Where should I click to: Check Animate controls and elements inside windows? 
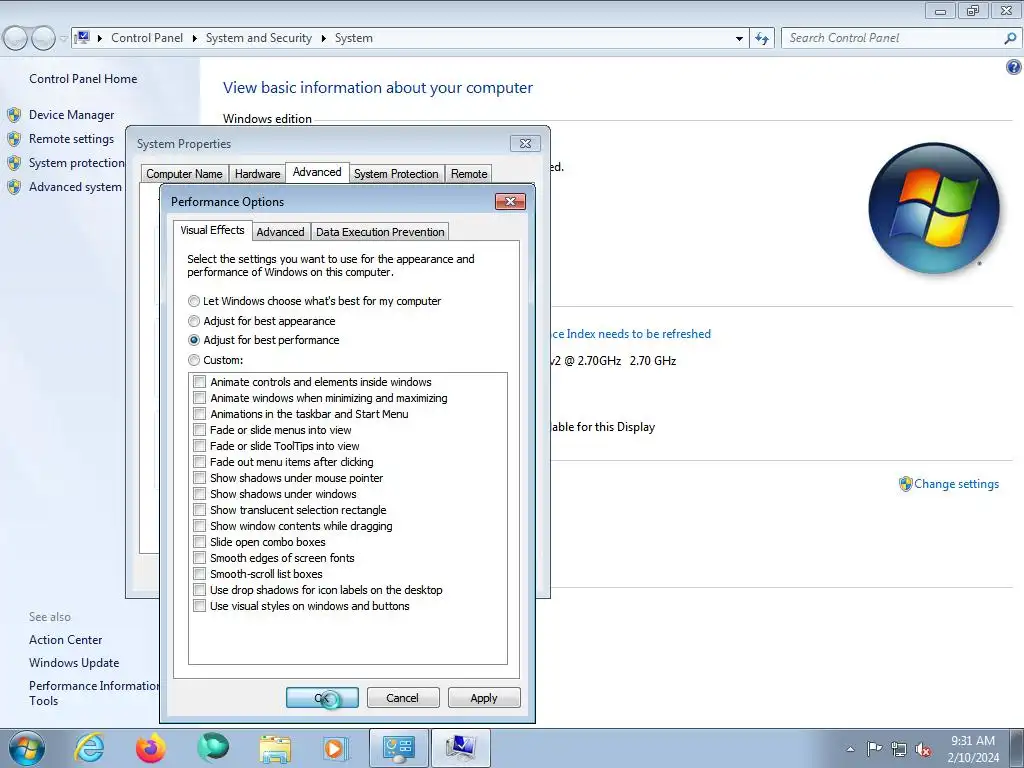click(200, 382)
